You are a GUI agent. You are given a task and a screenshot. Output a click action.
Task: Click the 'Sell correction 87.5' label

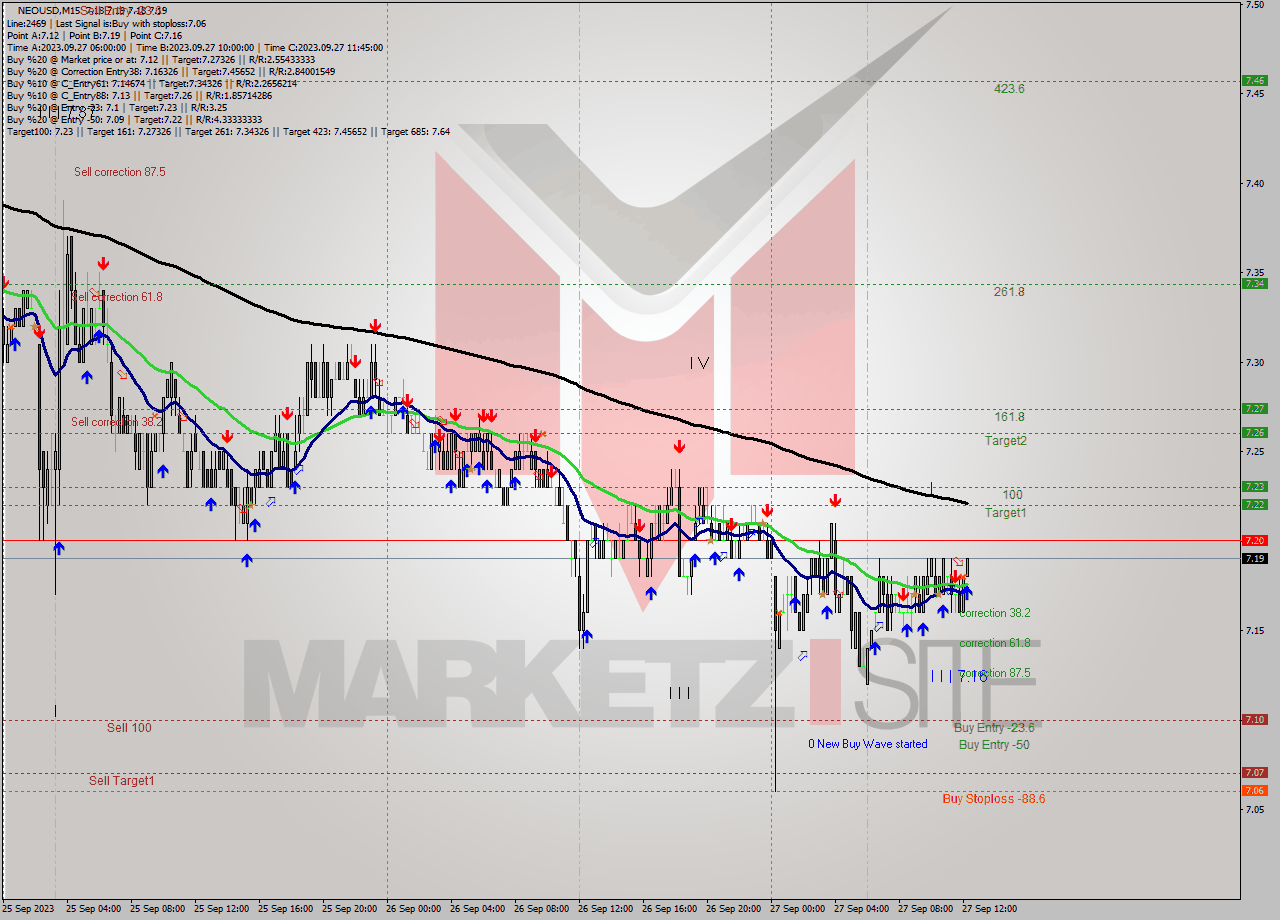pos(120,172)
